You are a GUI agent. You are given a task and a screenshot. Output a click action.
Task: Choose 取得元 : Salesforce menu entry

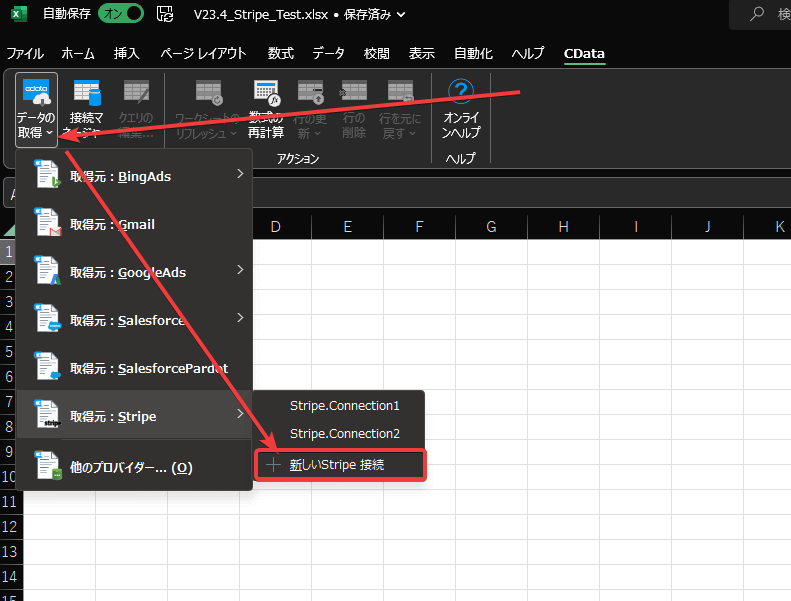click(x=134, y=320)
